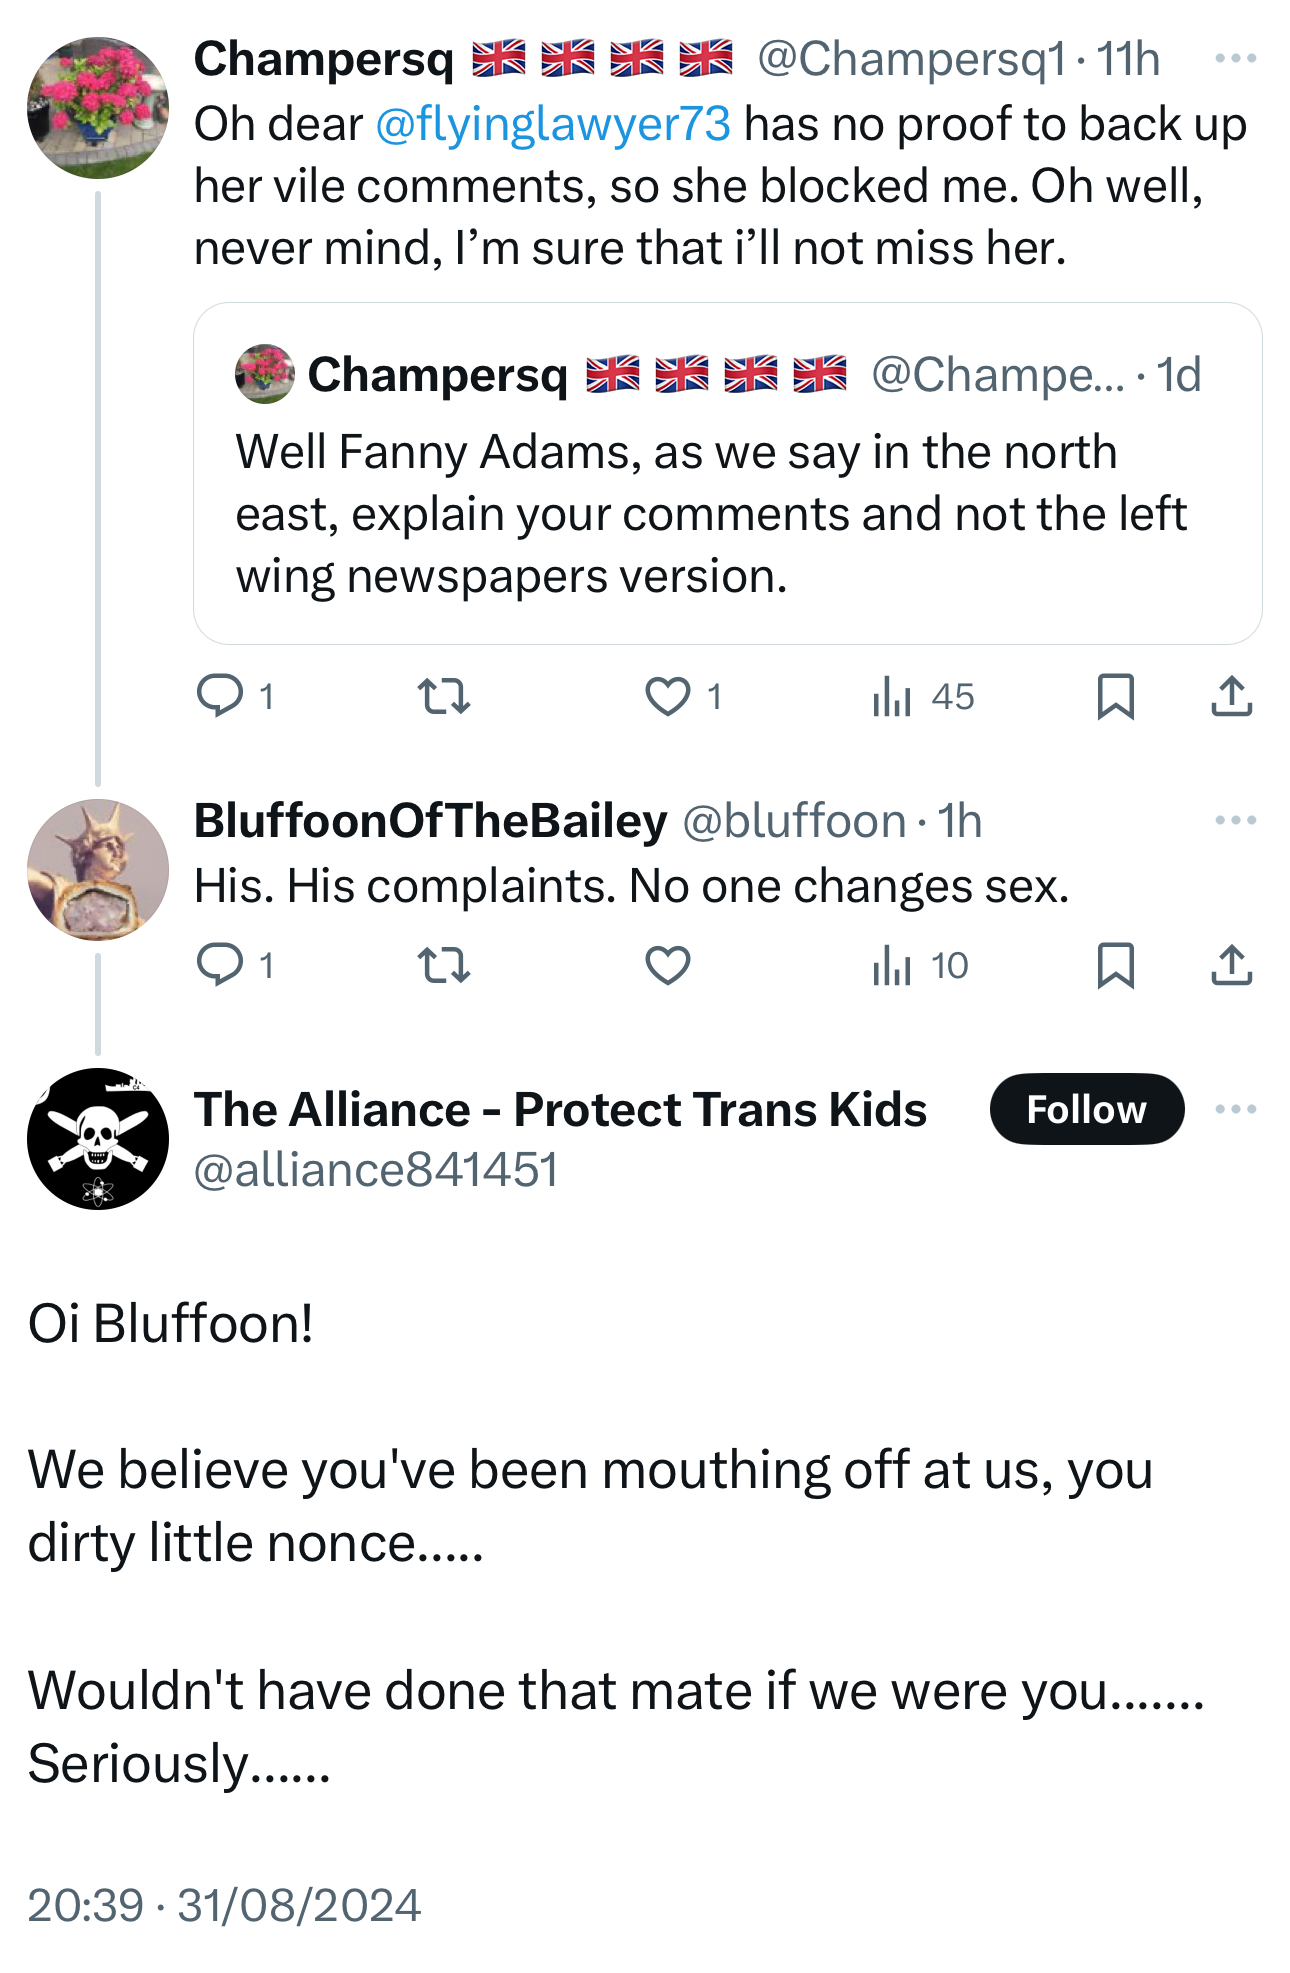The image size is (1290, 1973).
Task: Follow The Alliance - Protect Trans Kids
Action: coord(1086,1109)
